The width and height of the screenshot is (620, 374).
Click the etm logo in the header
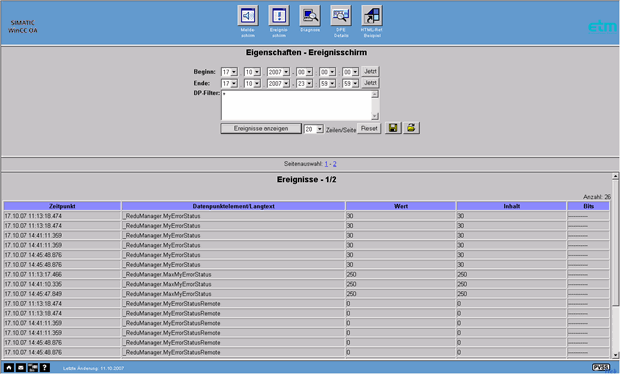click(603, 26)
